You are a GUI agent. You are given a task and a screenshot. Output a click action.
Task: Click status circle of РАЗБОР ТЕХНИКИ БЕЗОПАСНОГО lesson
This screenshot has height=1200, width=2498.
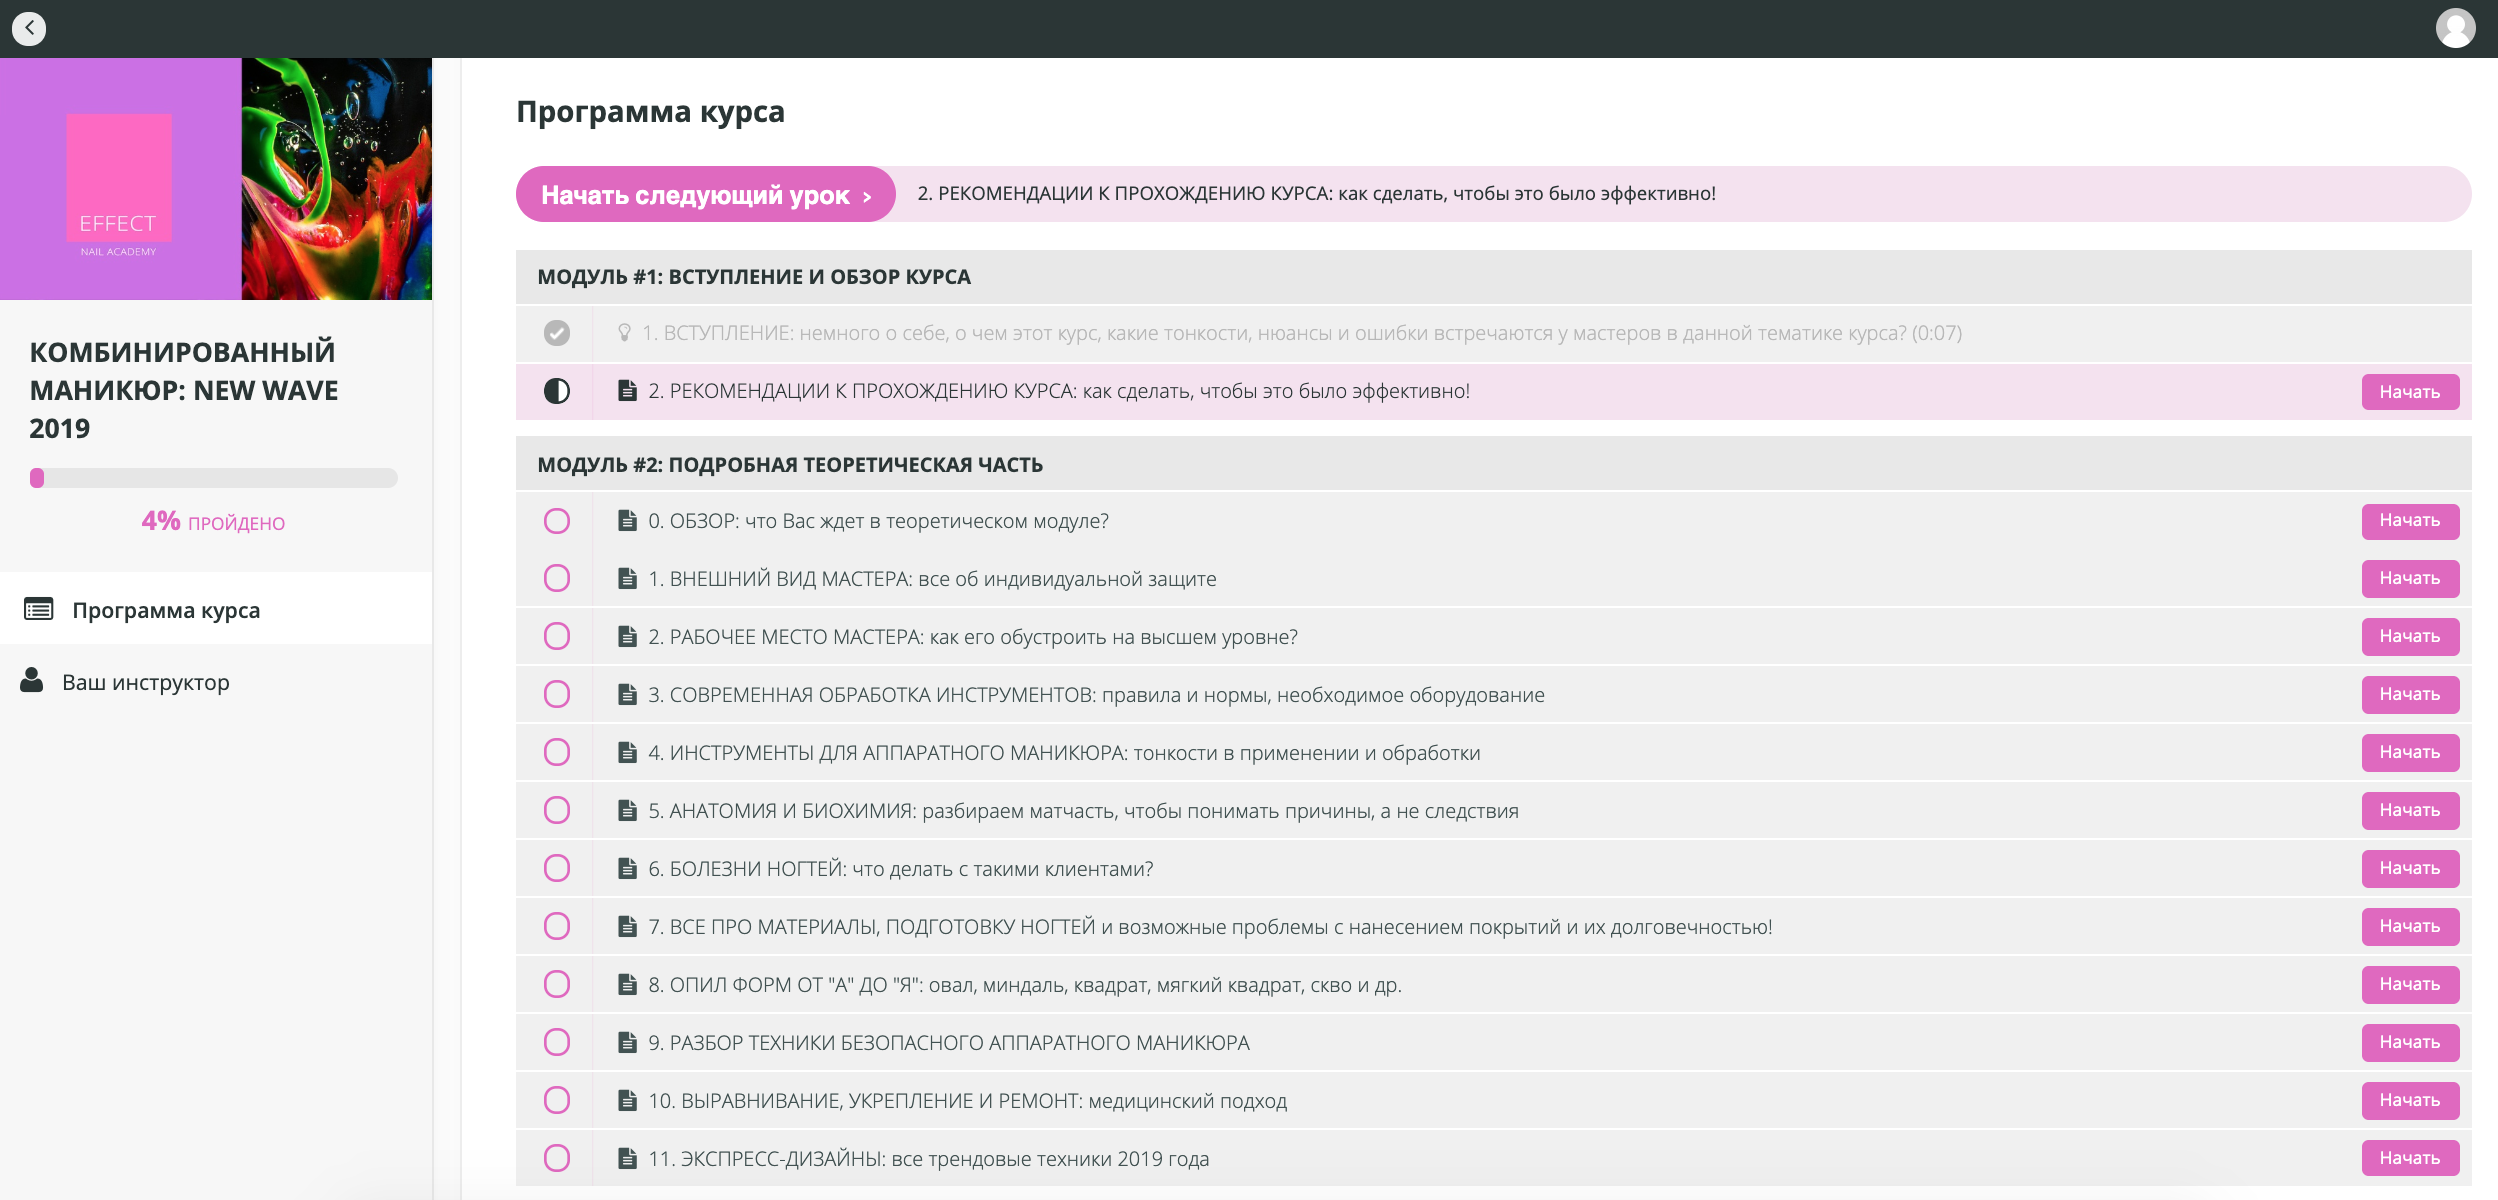pos(557,1042)
